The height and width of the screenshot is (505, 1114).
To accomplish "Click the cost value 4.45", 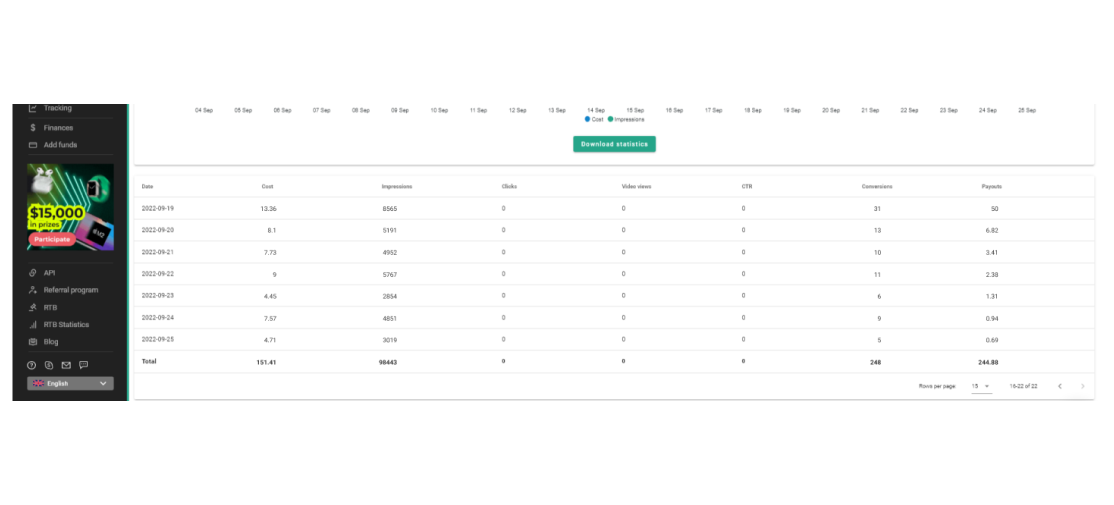I will point(270,296).
